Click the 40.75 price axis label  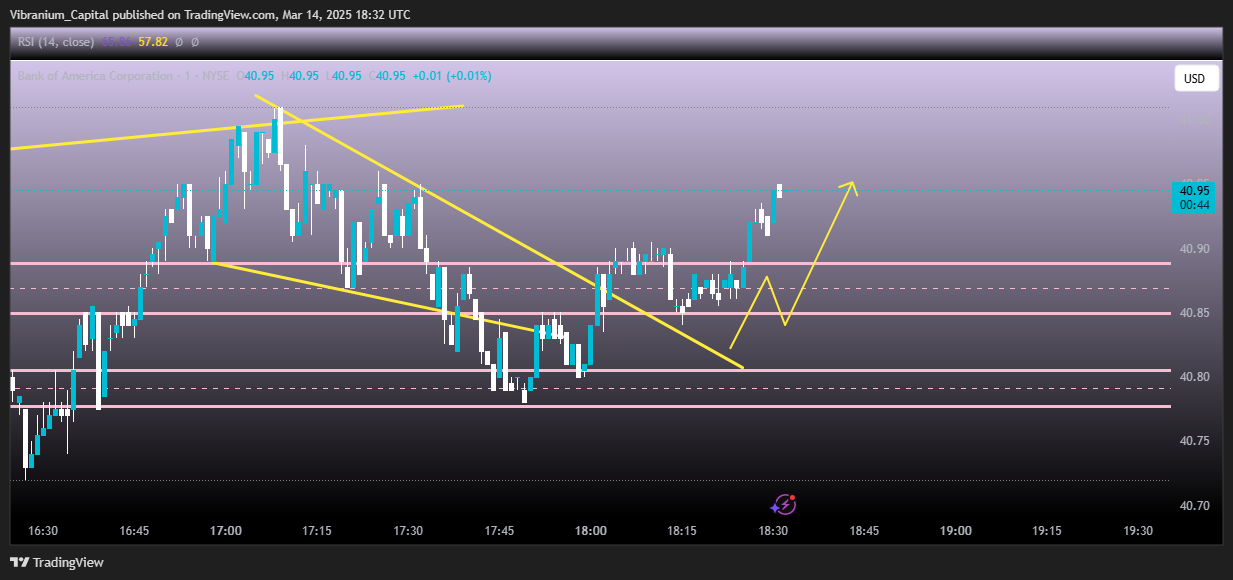coord(1195,441)
